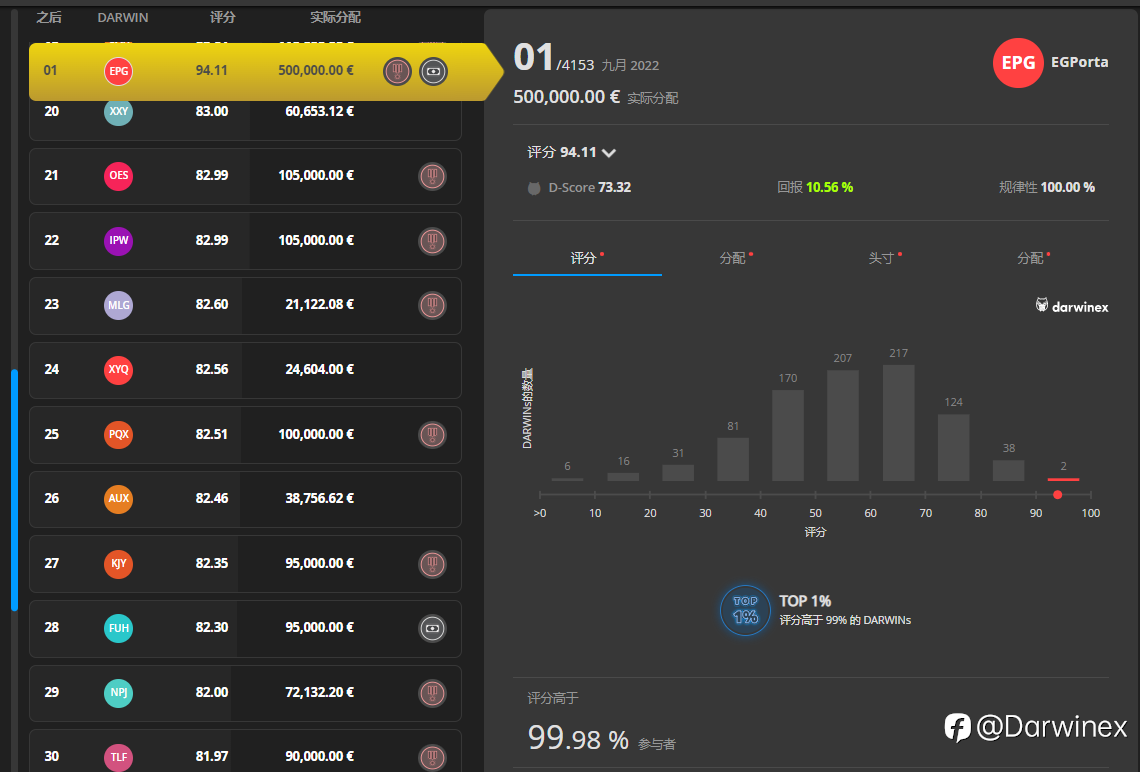Screen dimensions: 1140x772
Task: Open the last 分配 tab on the right
Action: tap(1033, 258)
